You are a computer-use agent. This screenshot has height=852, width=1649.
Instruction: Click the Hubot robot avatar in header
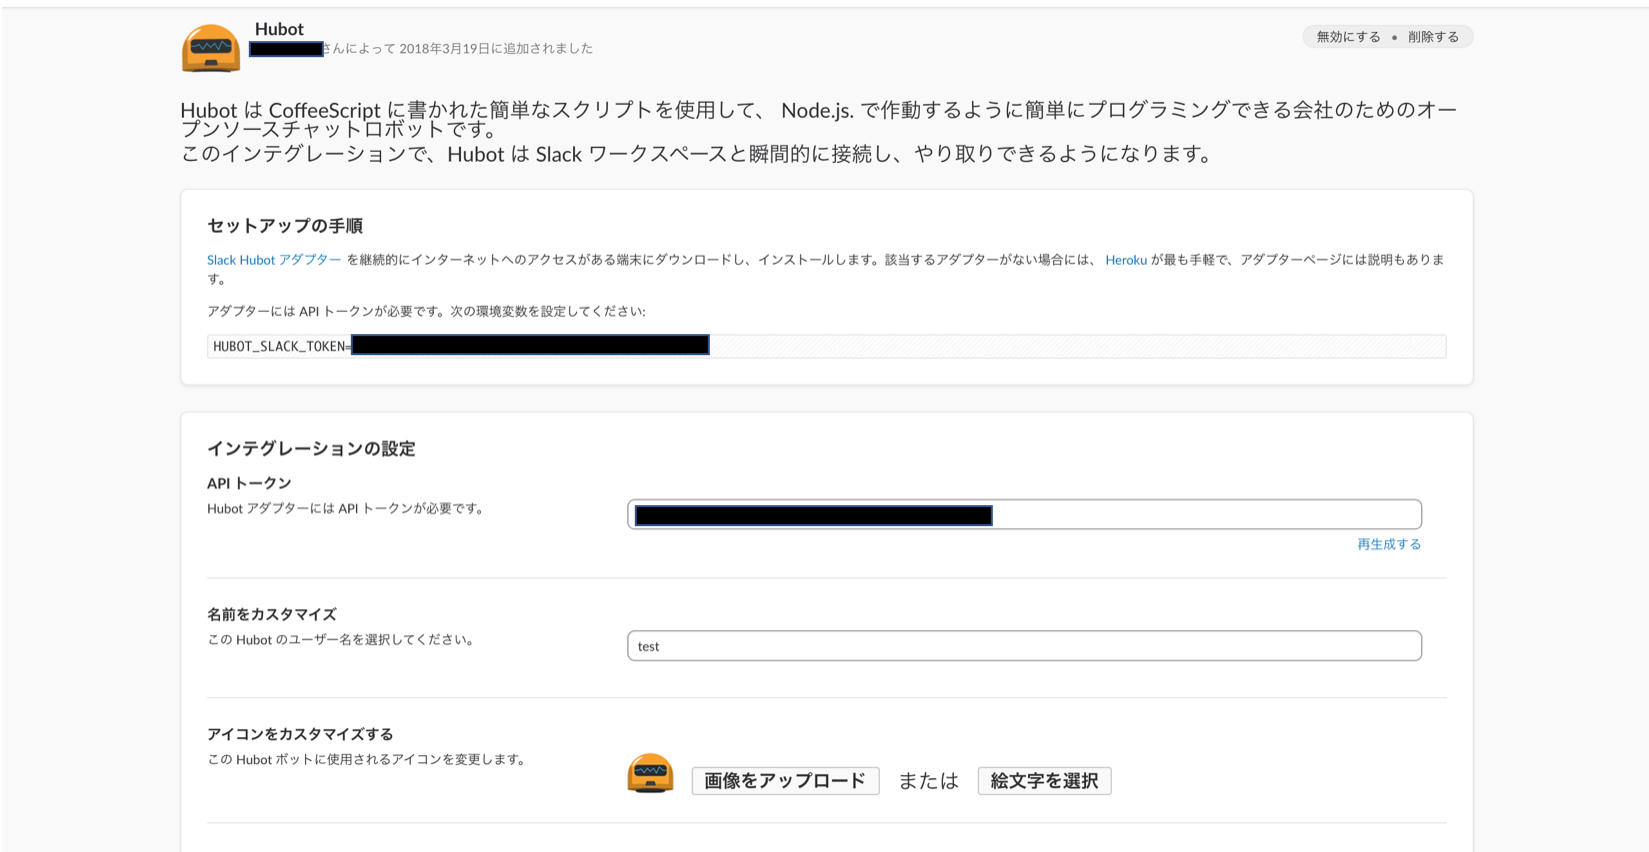211,48
